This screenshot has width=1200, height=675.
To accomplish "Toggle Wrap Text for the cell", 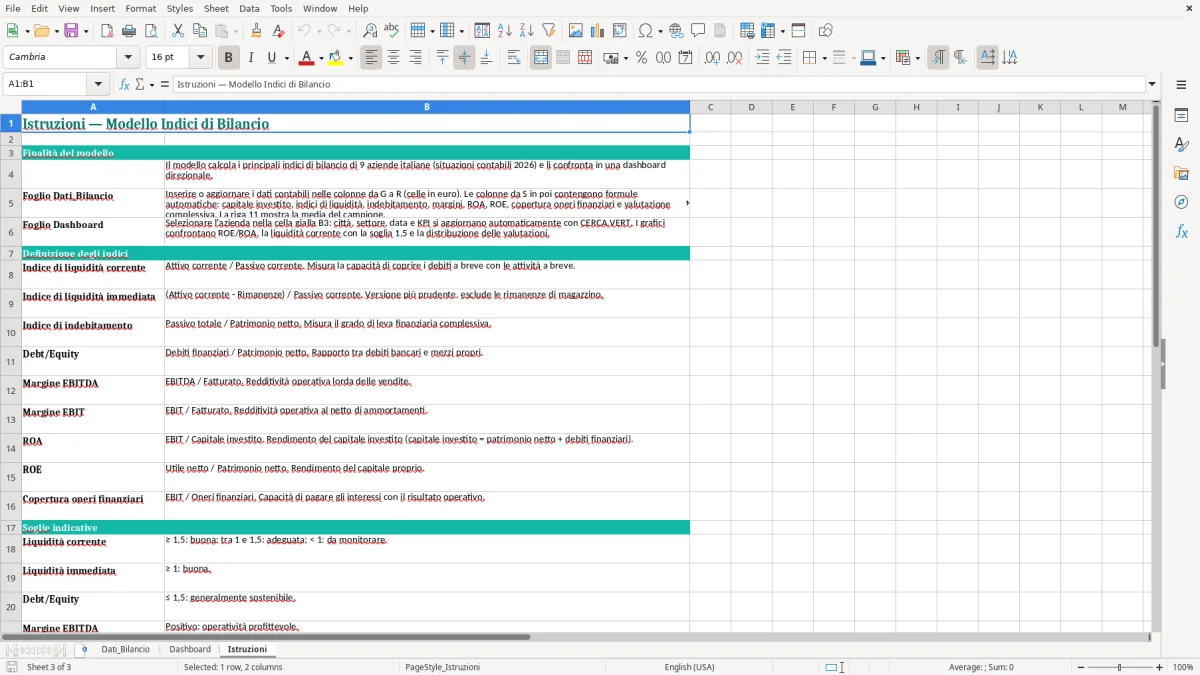I will tap(513, 58).
